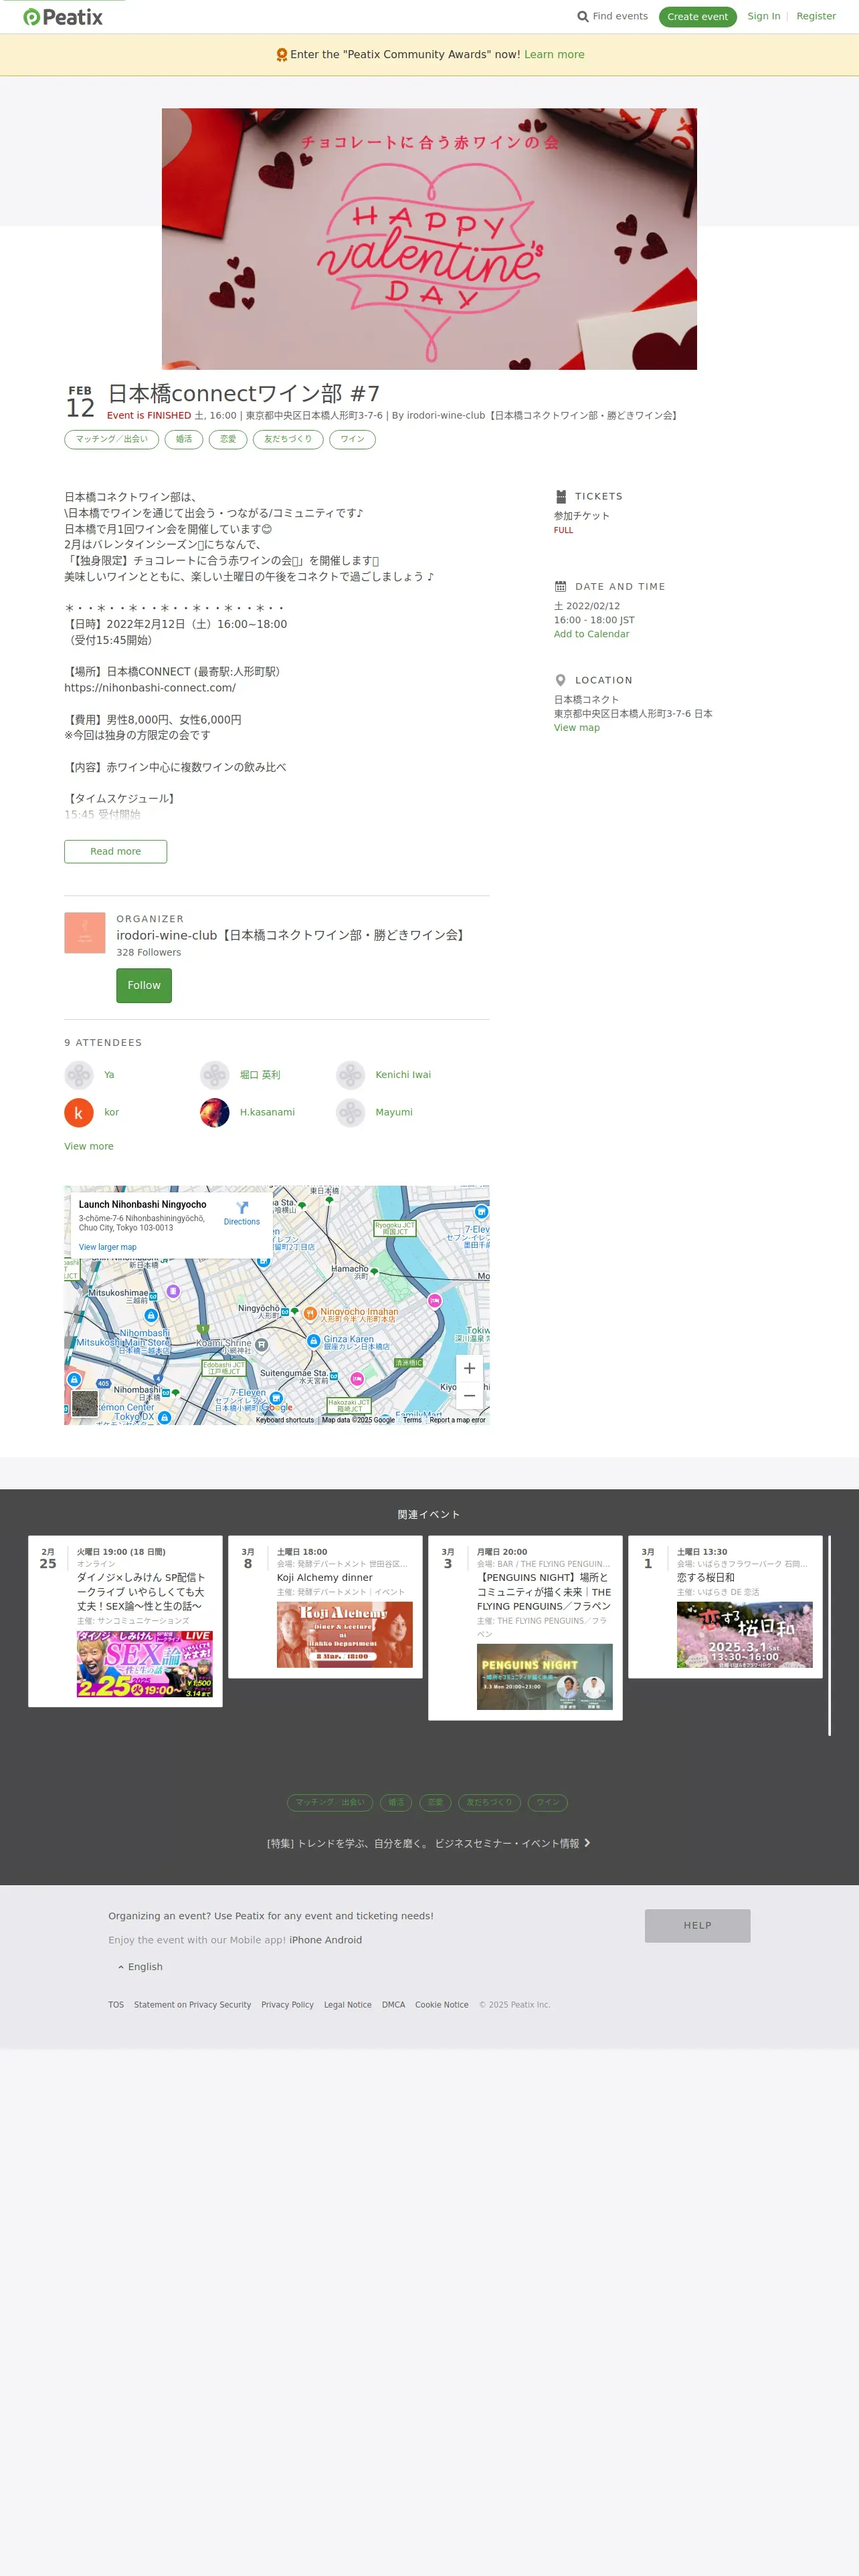The width and height of the screenshot is (859, 2576).
Task: Open the Koji Alchemy dinner event title
Action: [x=325, y=1577]
